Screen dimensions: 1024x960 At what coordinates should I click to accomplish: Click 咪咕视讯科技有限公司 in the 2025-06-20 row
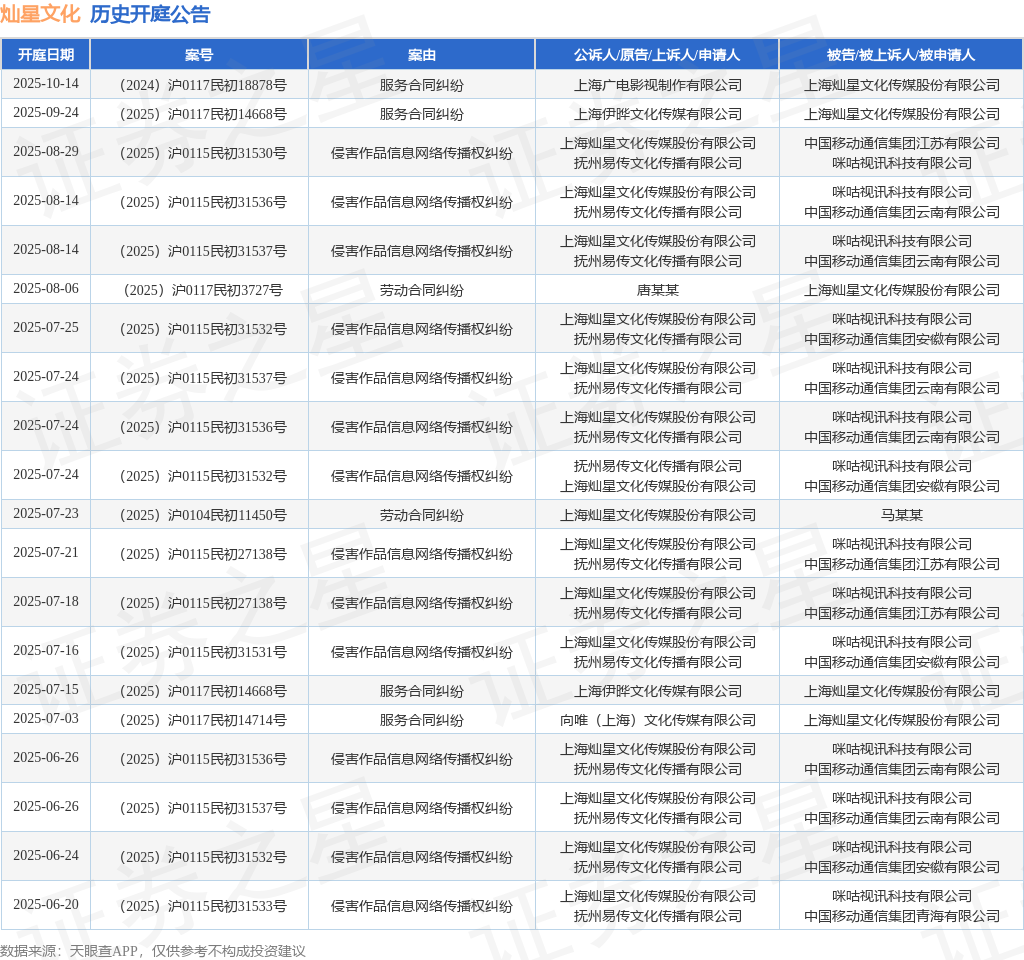pyautogui.click(x=902, y=896)
